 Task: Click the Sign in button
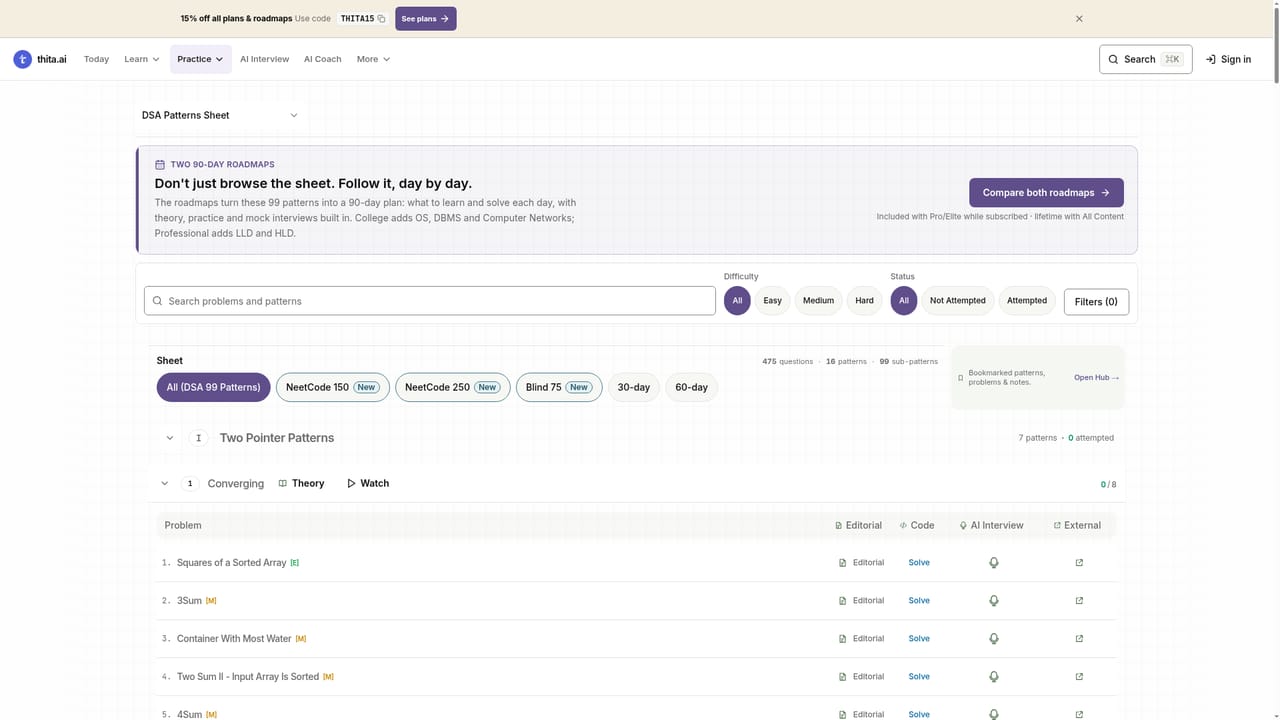click(x=1228, y=59)
